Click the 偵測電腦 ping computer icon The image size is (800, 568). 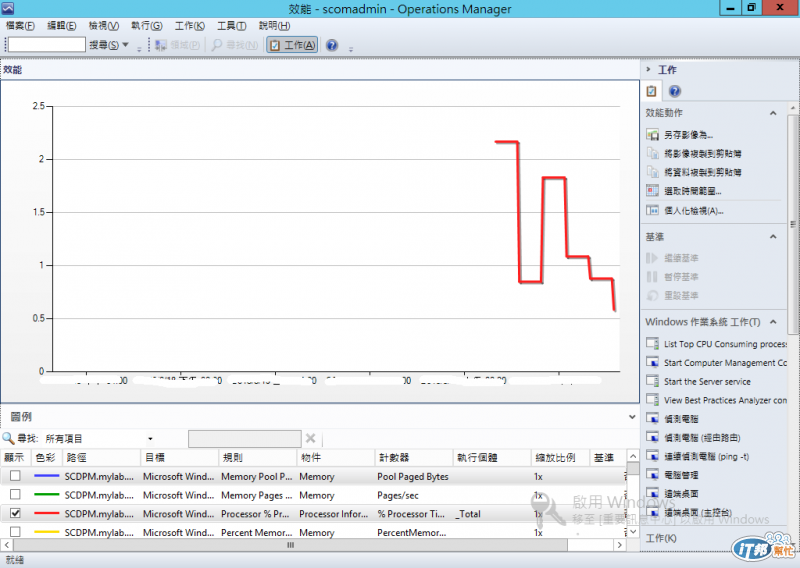pos(652,418)
